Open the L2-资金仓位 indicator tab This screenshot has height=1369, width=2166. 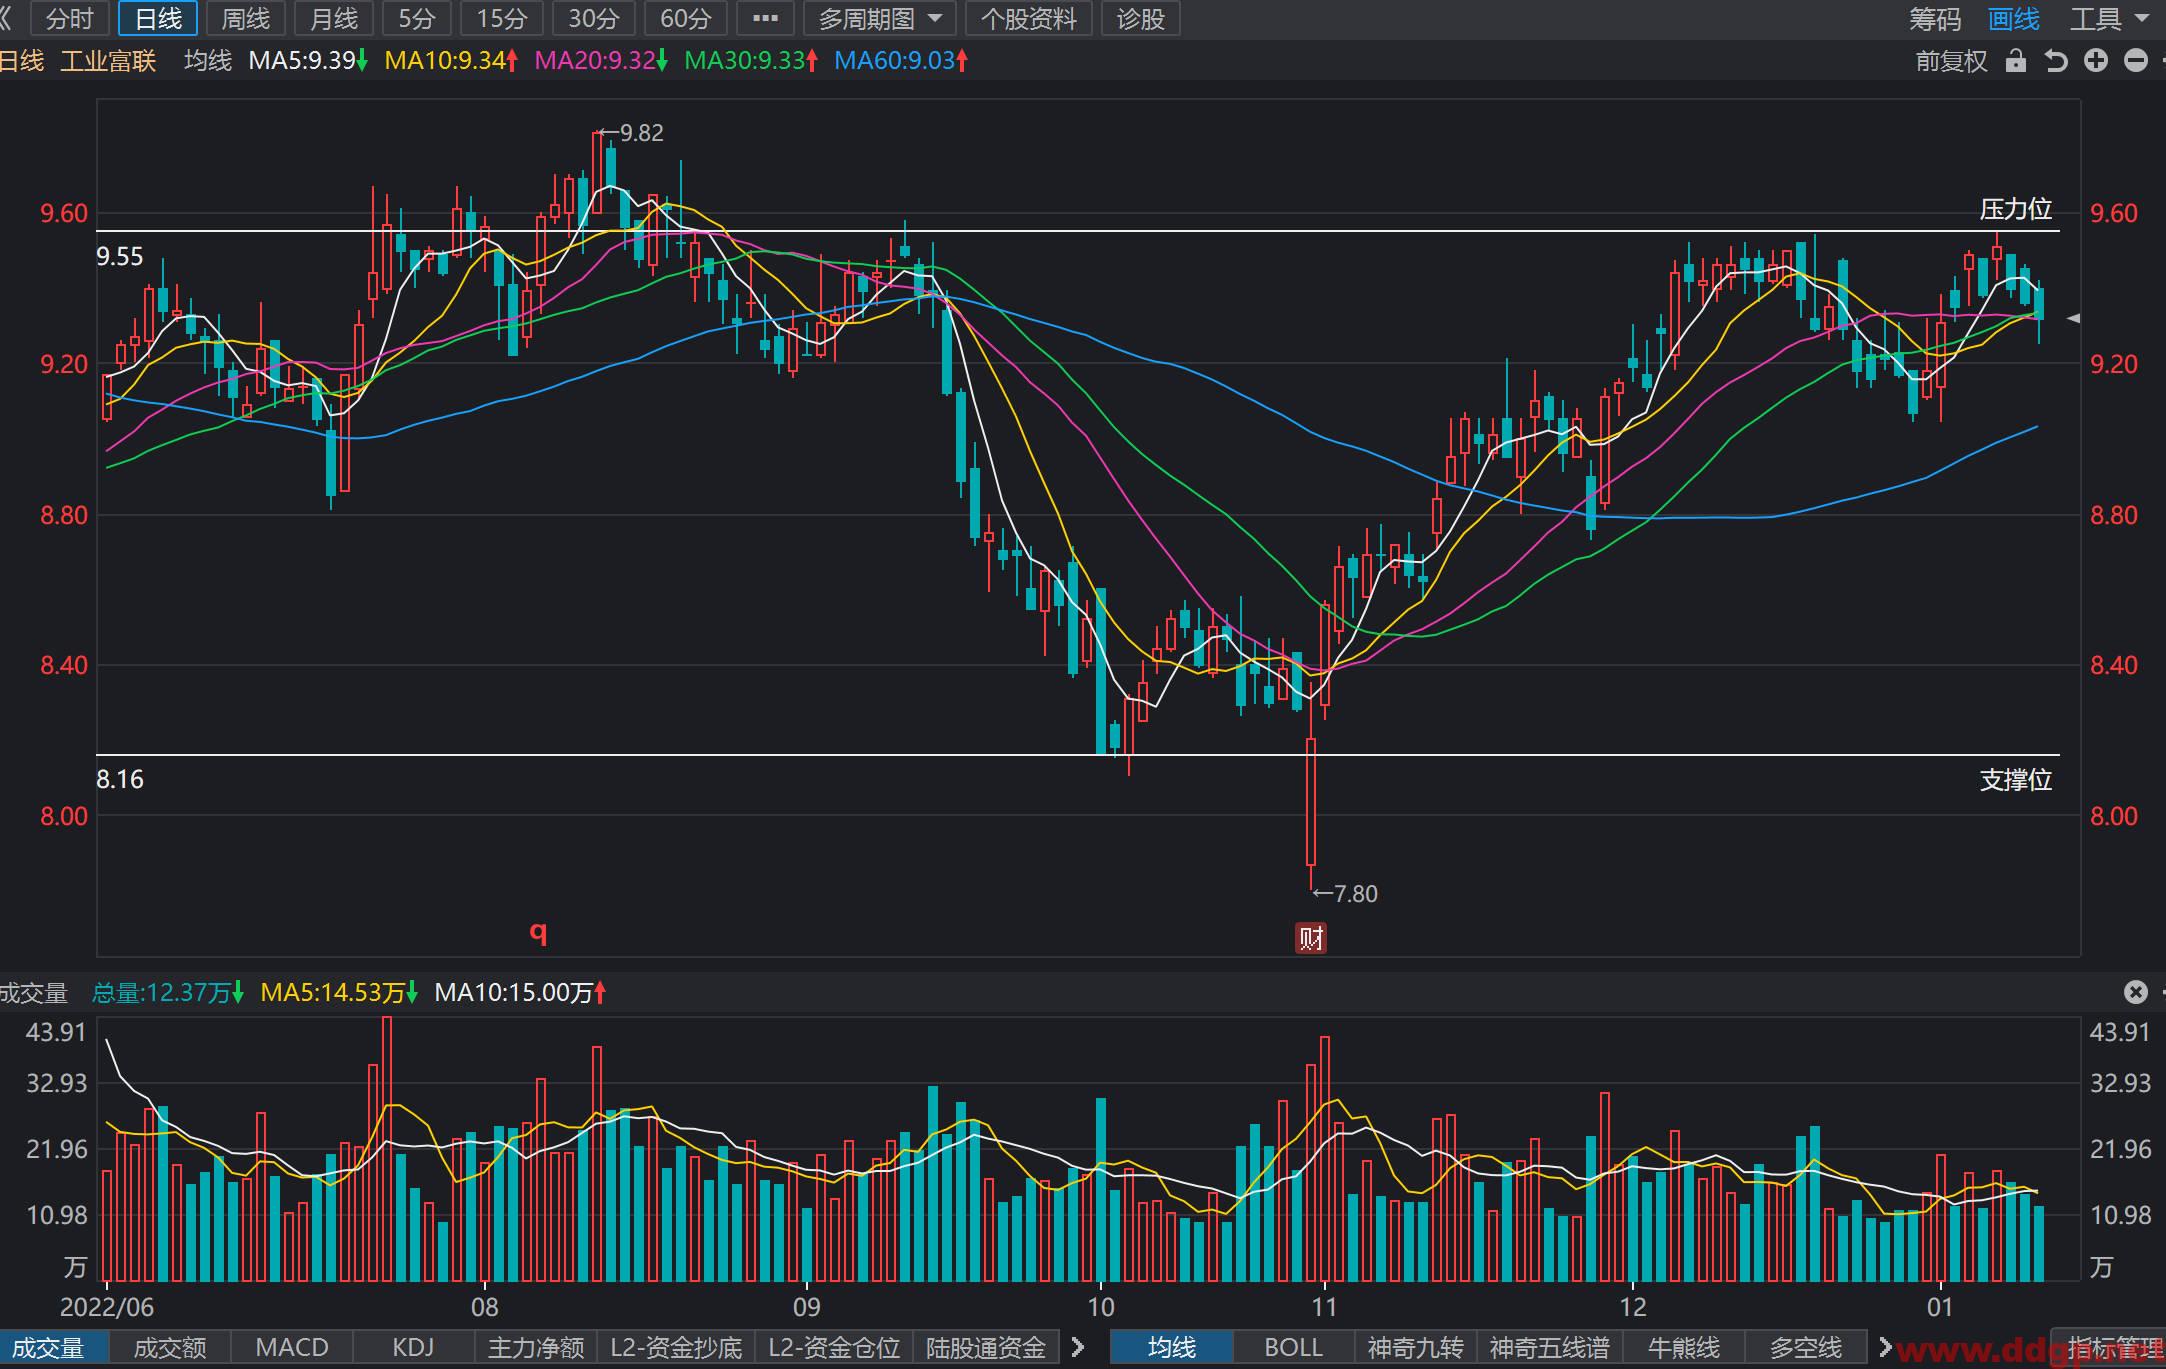pos(834,1348)
